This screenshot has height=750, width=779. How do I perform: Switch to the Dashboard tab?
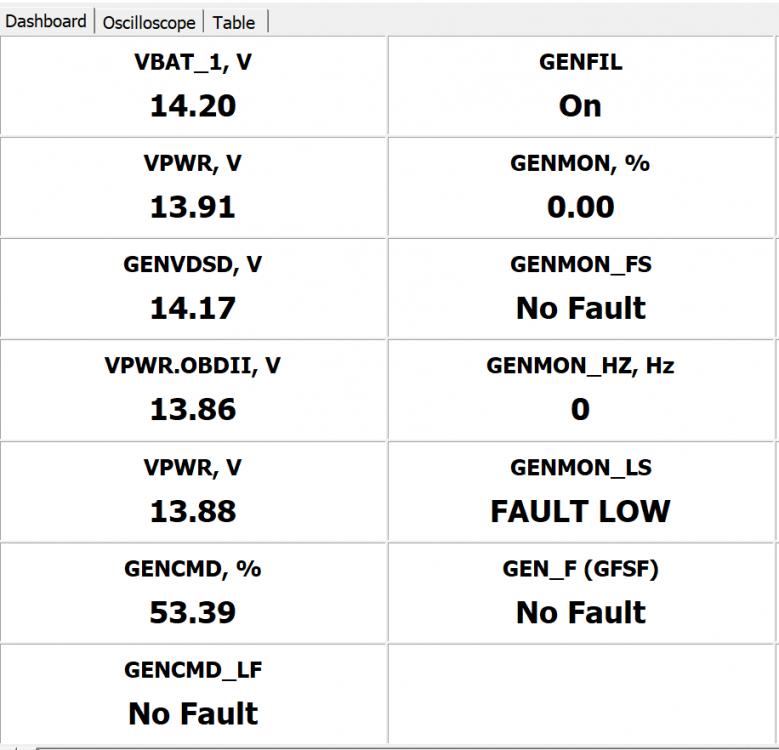pos(46,21)
